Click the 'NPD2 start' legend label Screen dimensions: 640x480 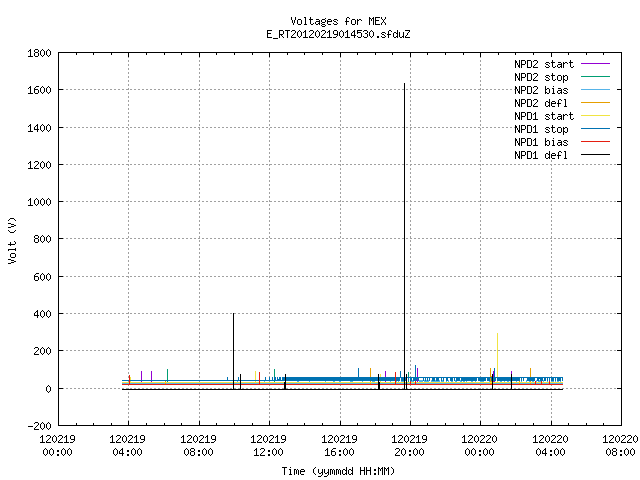[x=544, y=64]
